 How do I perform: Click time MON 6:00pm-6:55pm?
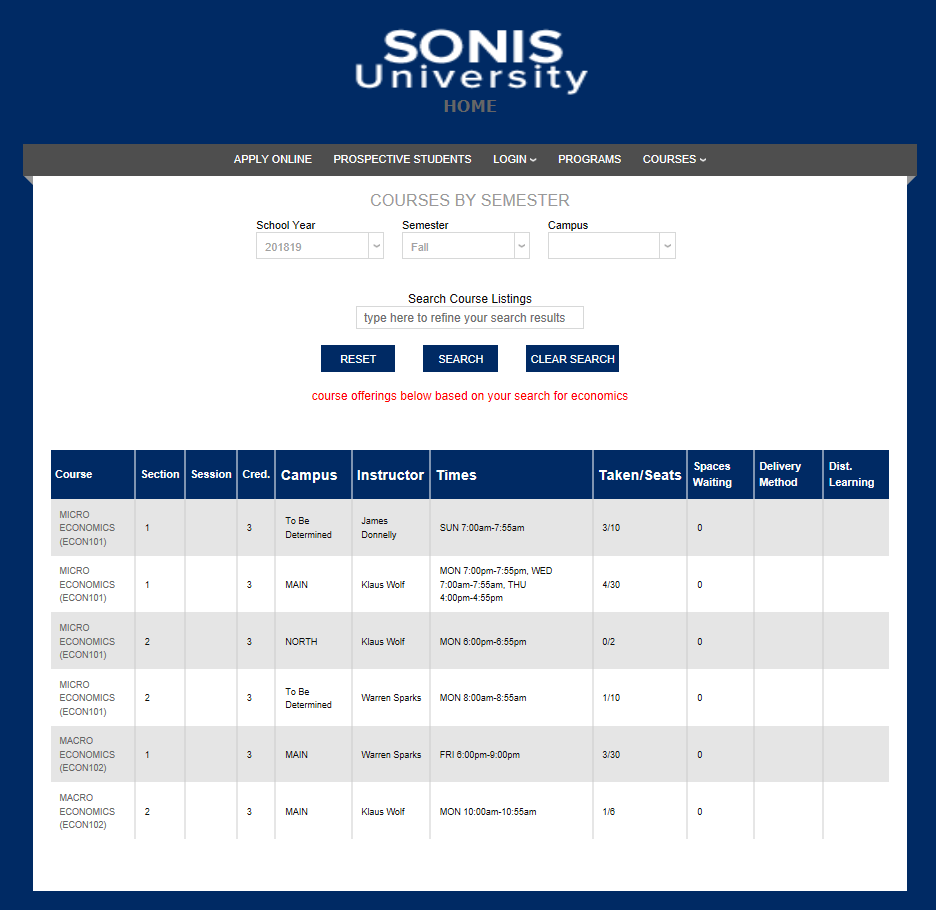coord(483,642)
